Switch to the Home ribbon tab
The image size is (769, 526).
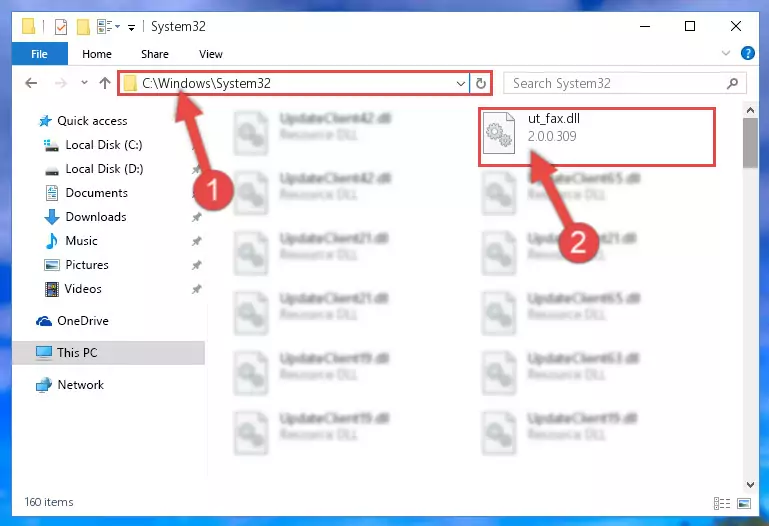[97, 54]
